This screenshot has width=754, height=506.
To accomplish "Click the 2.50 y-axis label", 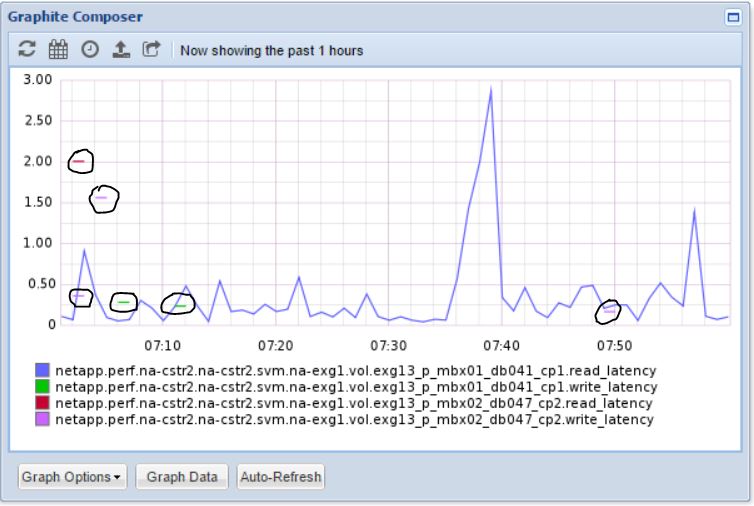I will (38, 120).
